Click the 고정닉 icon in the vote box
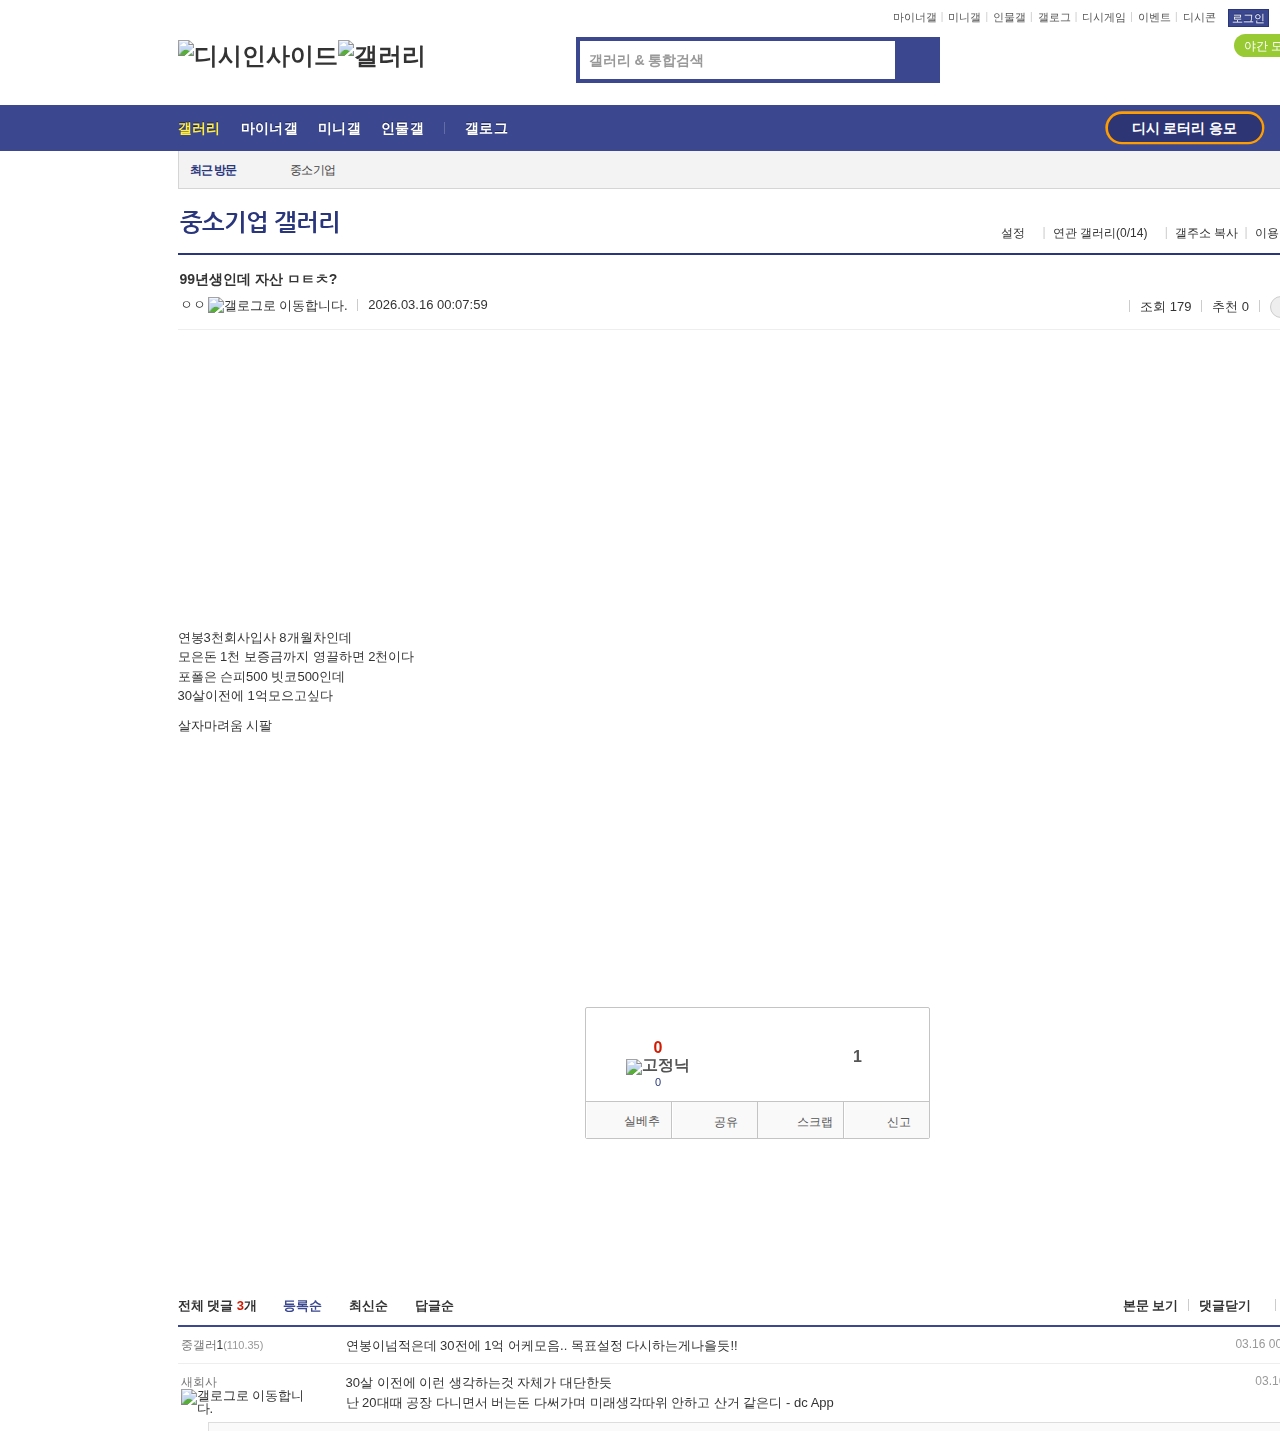 tap(657, 1066)
